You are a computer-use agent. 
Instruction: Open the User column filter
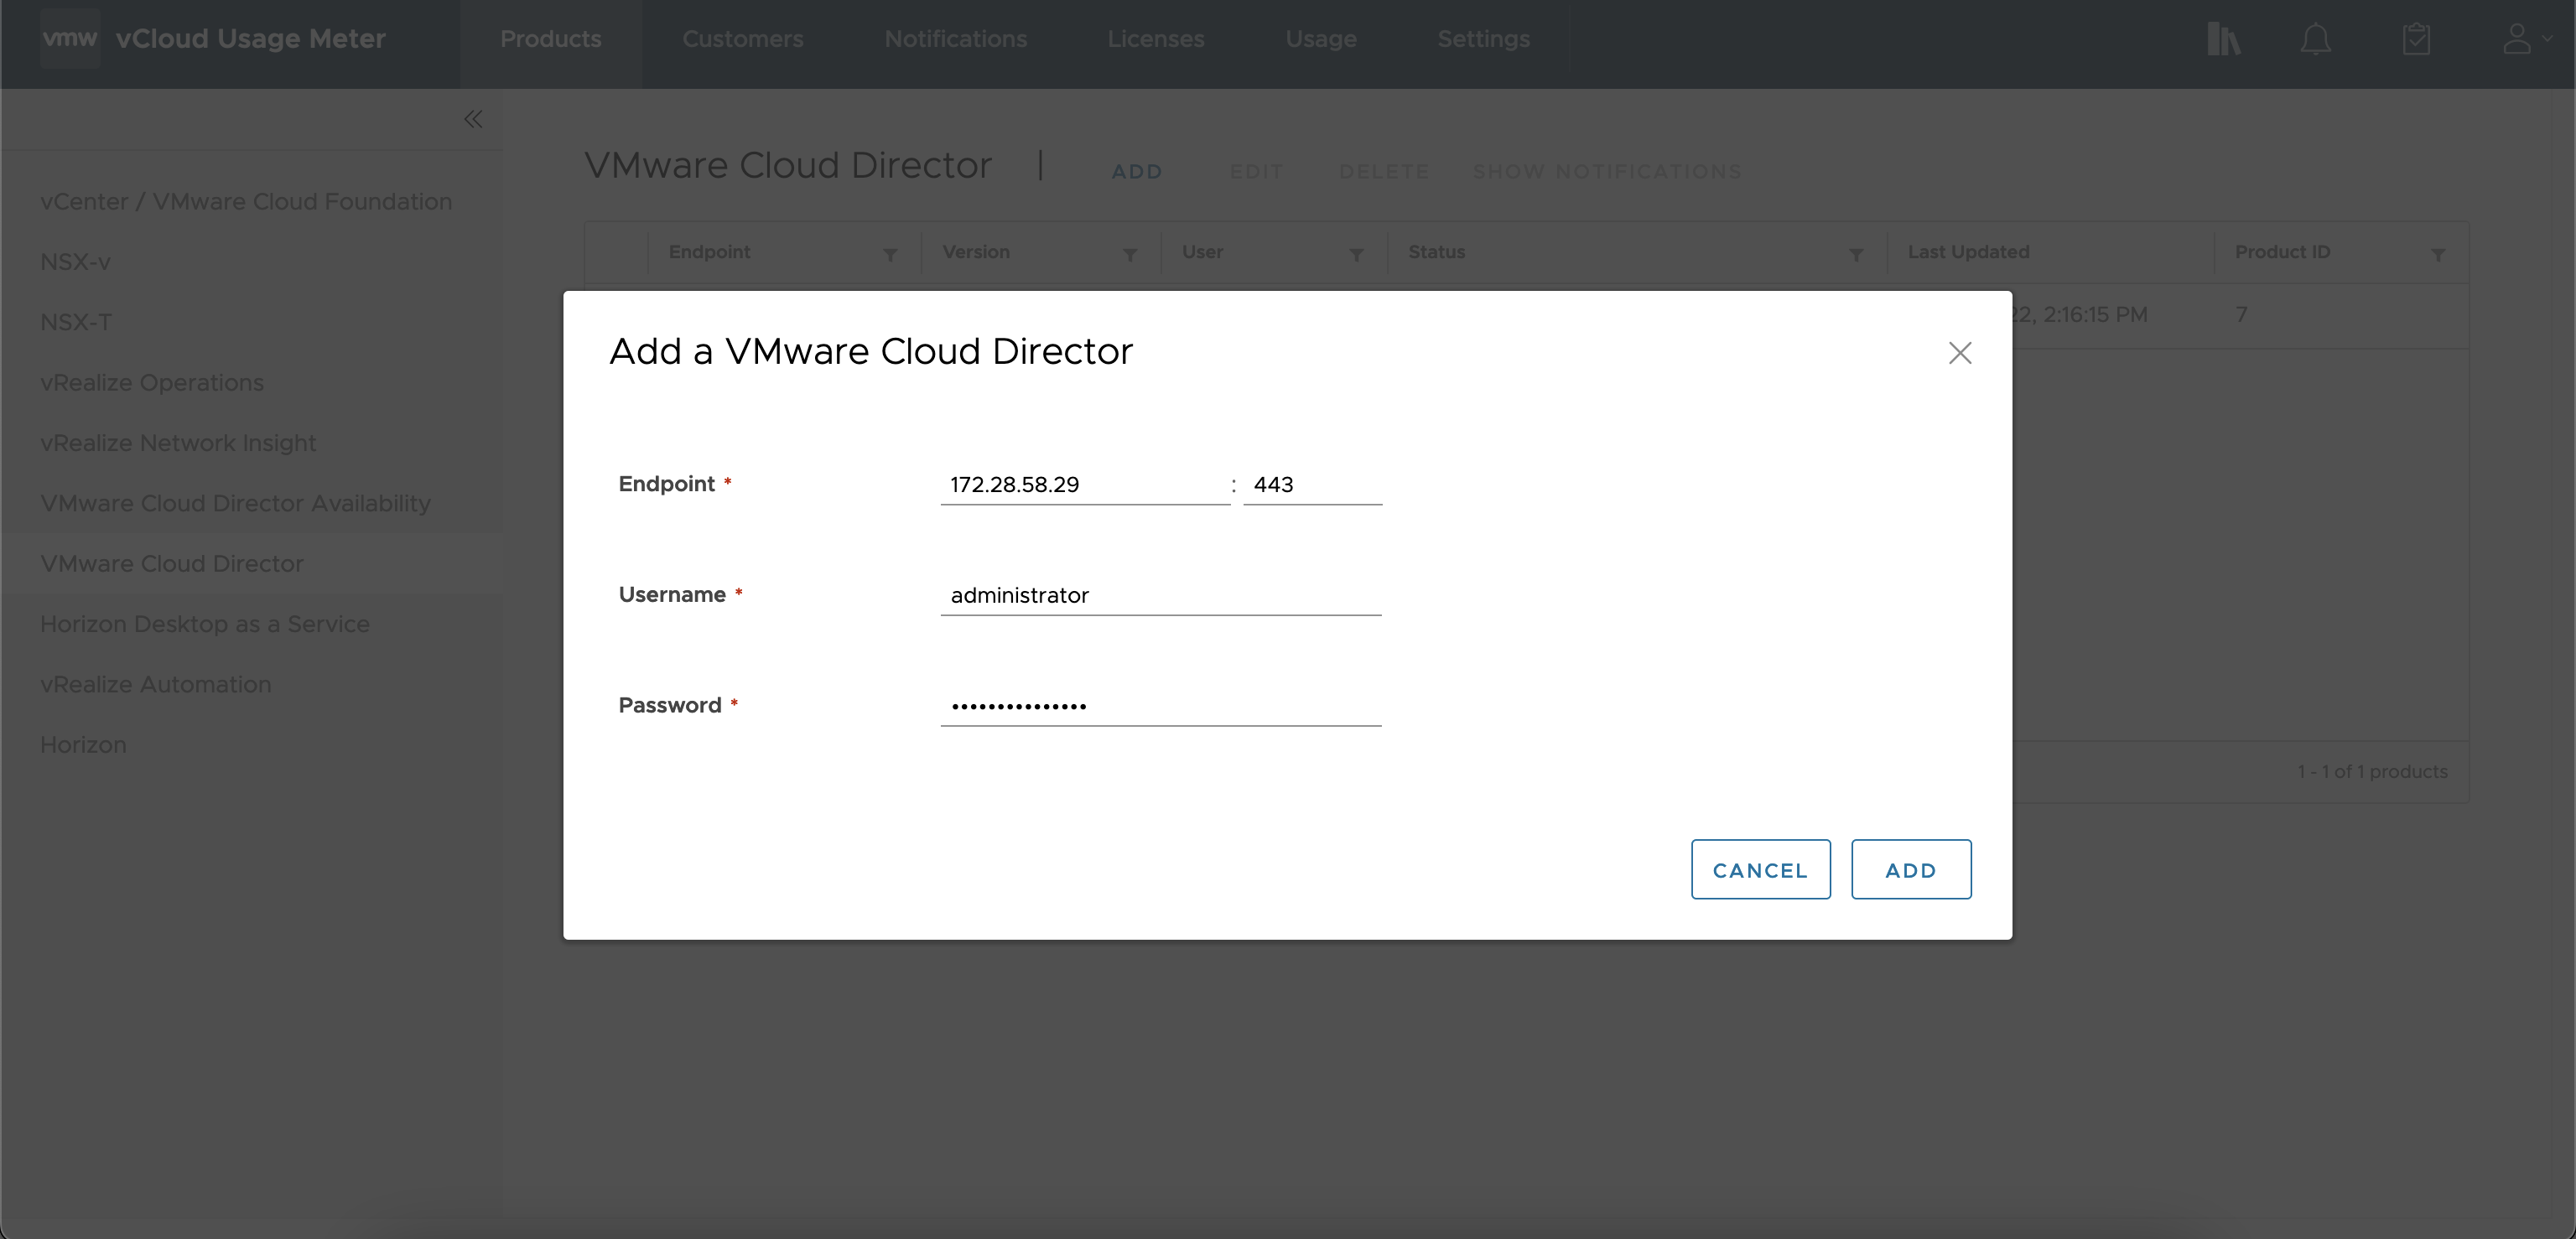(x=1356, y=255)
